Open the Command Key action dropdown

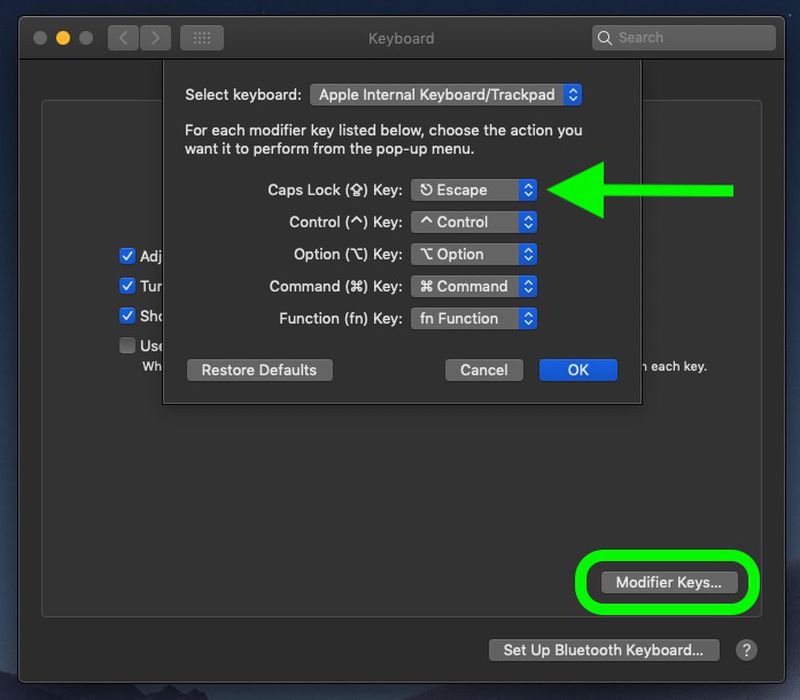473,286
